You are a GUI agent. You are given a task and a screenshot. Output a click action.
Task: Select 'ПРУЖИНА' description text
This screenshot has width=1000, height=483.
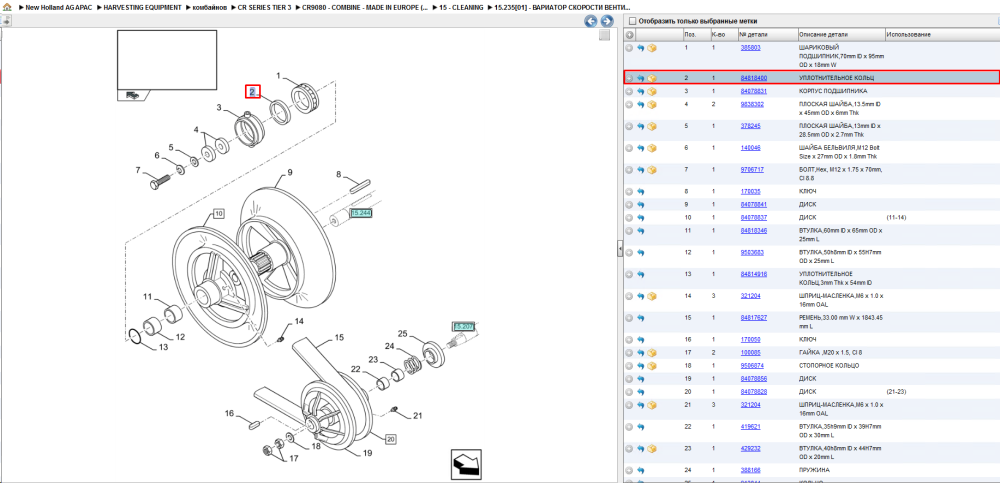click(x=814, y=470)
